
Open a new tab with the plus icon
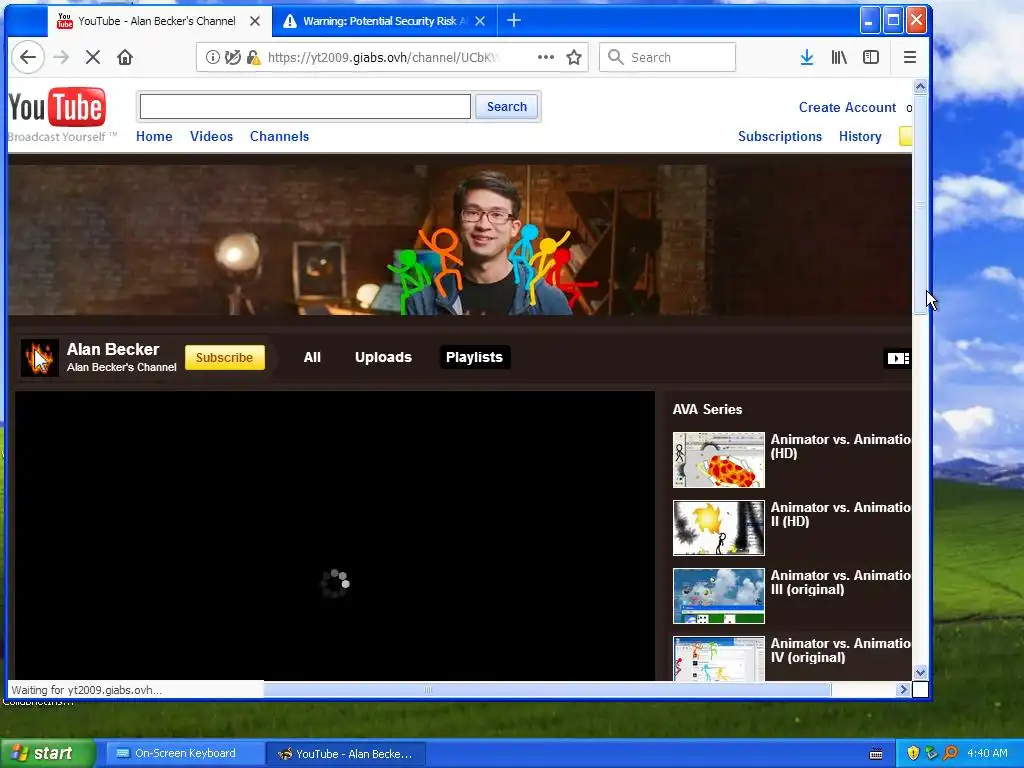pyautogui.click(x=514, y=21)
